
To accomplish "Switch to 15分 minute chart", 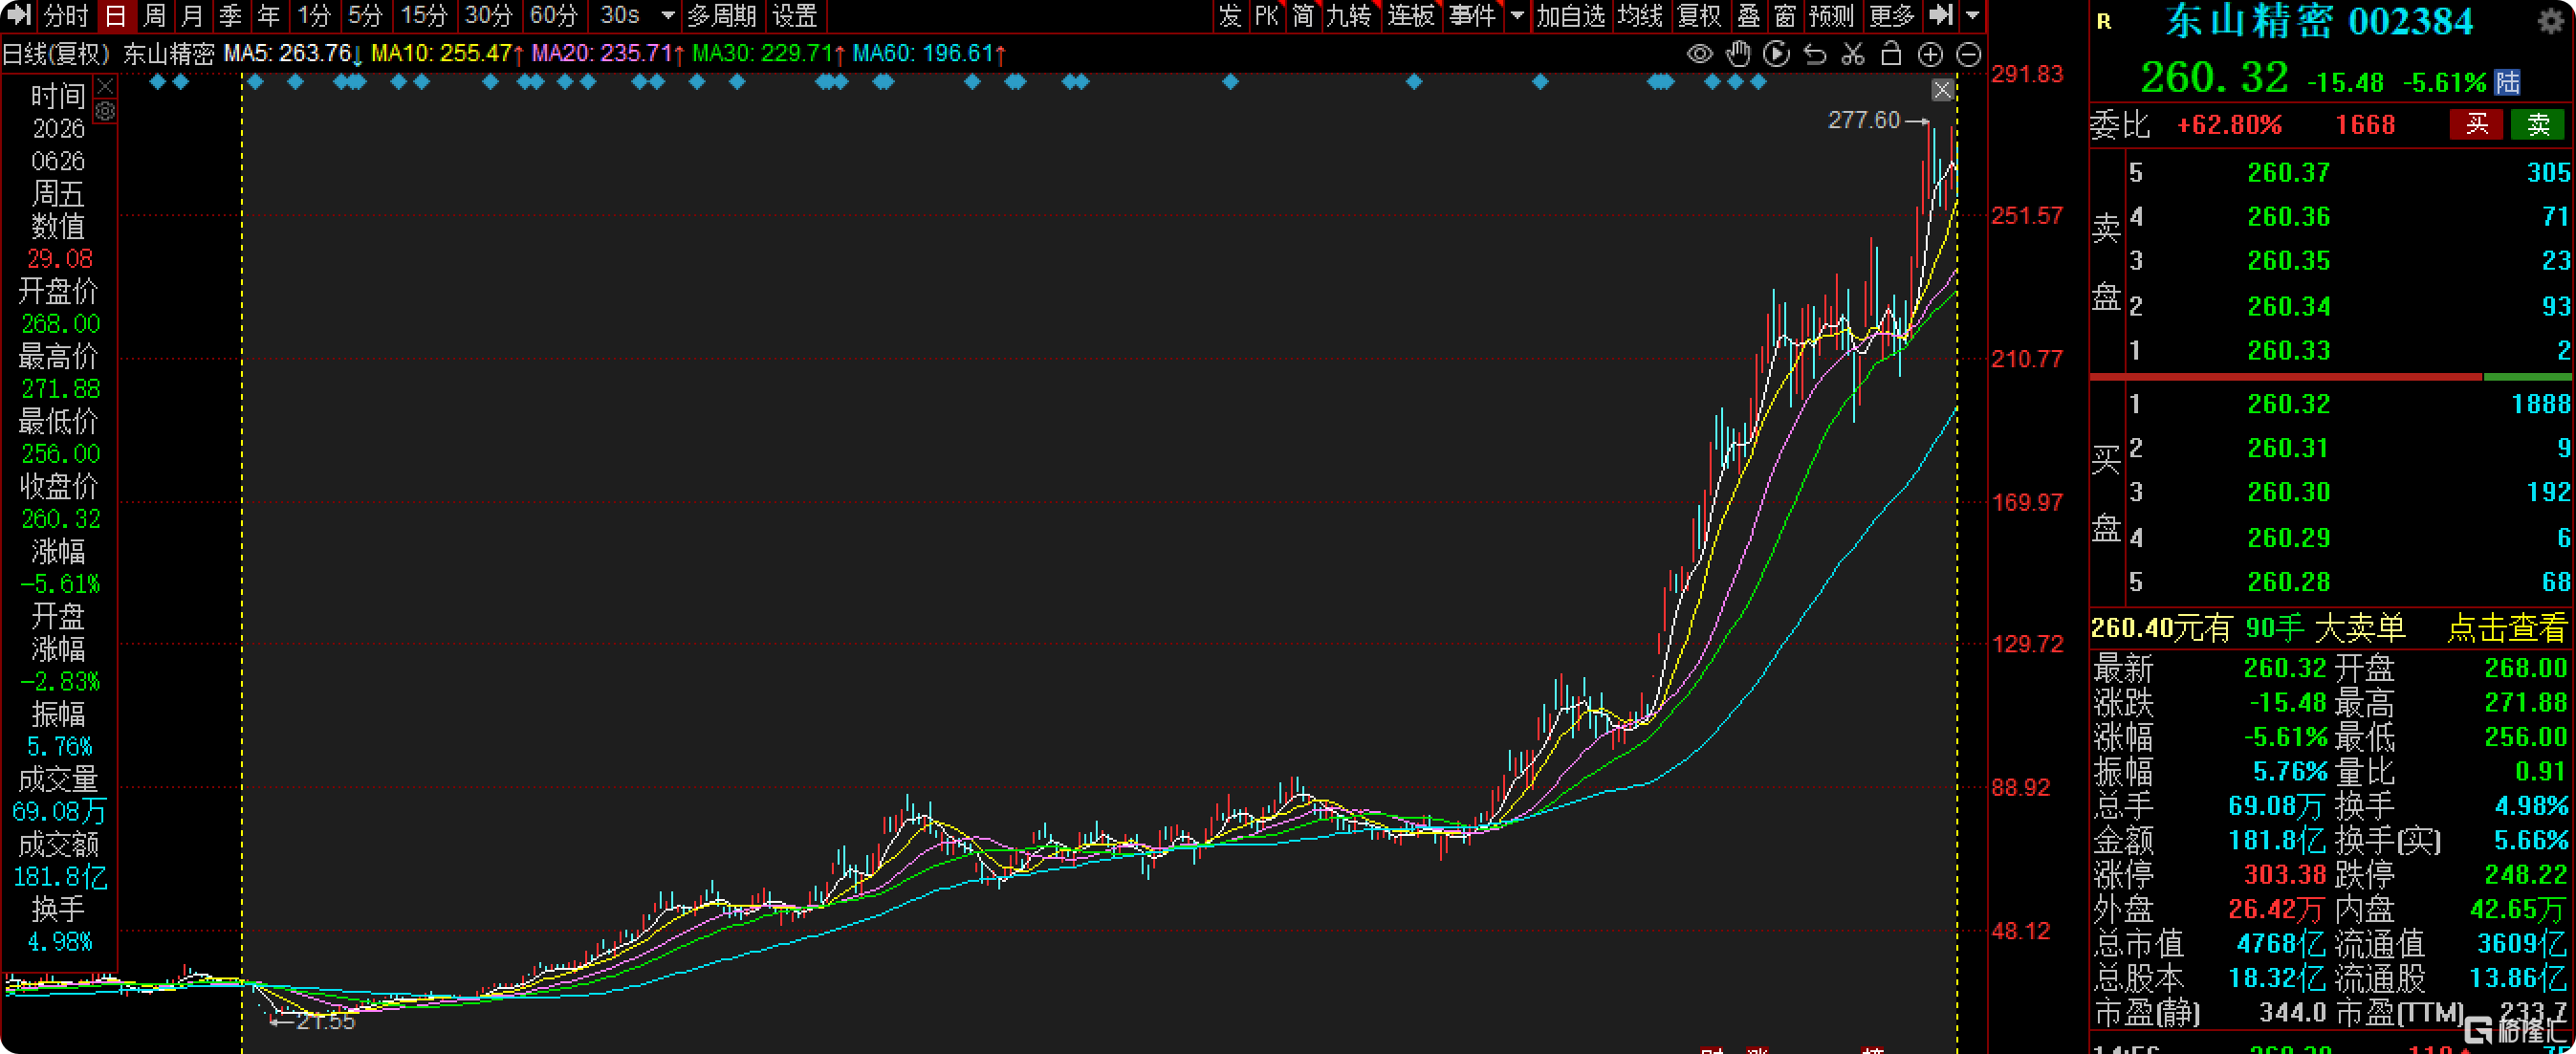I will (x=423, y=15).
